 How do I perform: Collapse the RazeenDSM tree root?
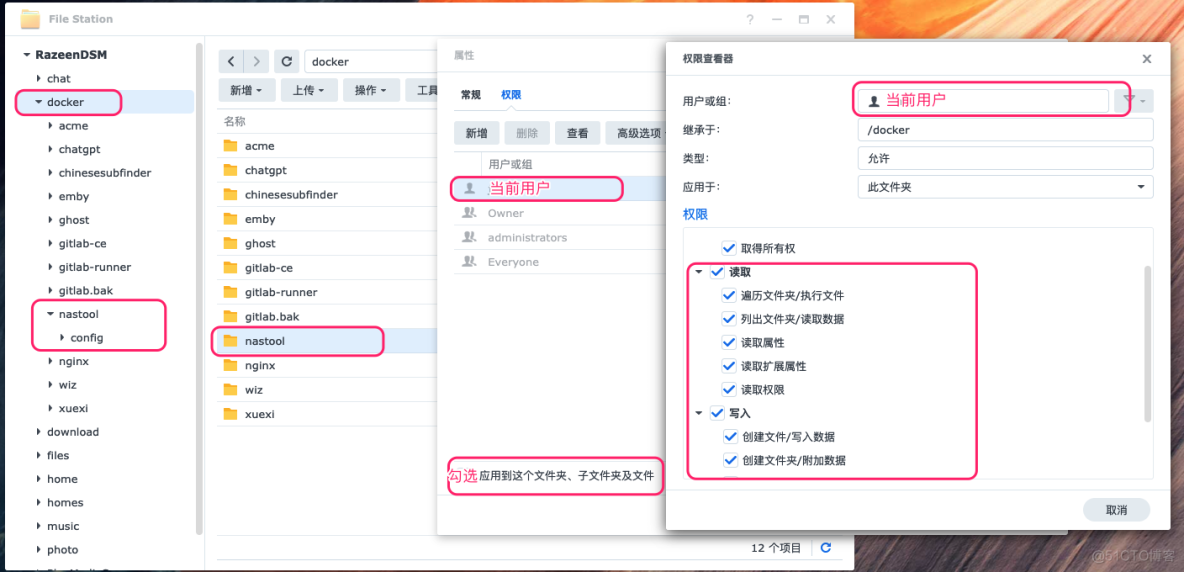pos(27,55)
